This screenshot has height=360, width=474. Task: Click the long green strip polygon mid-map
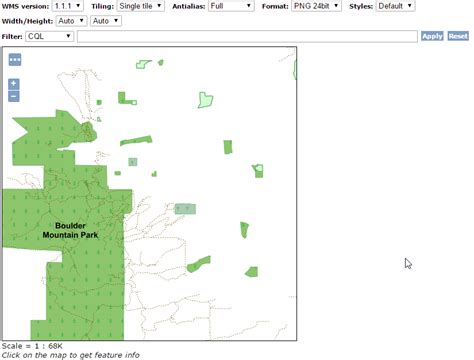click(x=136, y=140)
